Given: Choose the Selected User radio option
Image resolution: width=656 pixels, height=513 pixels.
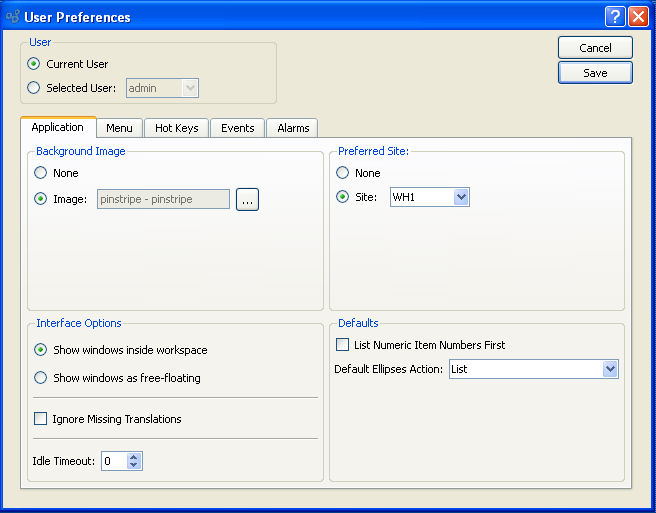Looking at the screenshot, I should pos(35,88).
